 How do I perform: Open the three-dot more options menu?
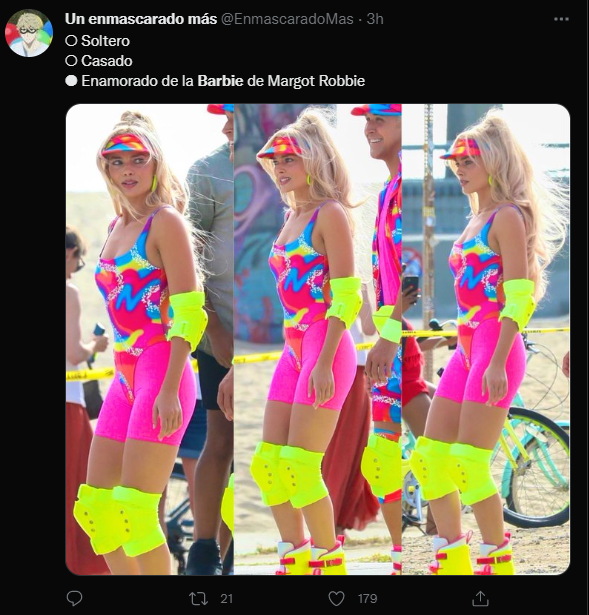pos(561,19)
